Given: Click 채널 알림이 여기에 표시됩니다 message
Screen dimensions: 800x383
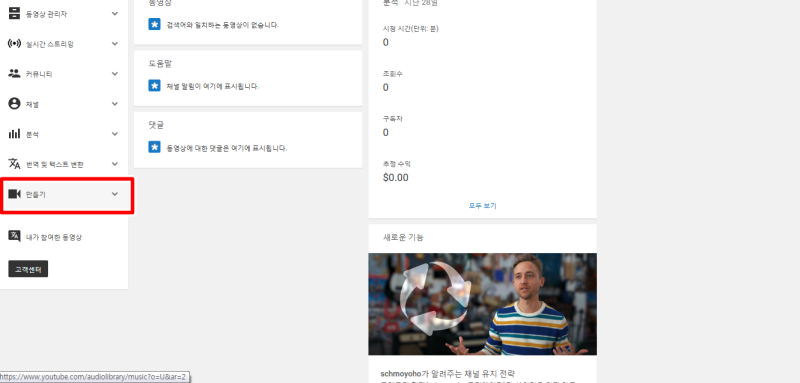Looking at the screenshot, I should pyautogui.click(x=213, y=86).
